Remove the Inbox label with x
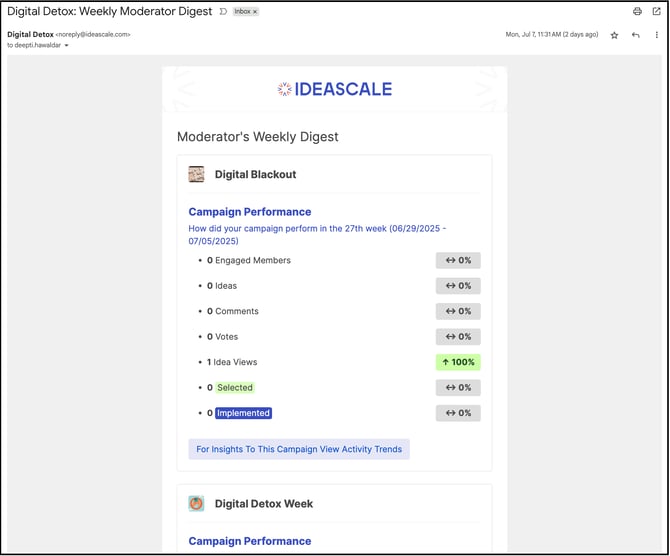Image resolution: width=670 pixels, height=556 pixels. (255, 12)
